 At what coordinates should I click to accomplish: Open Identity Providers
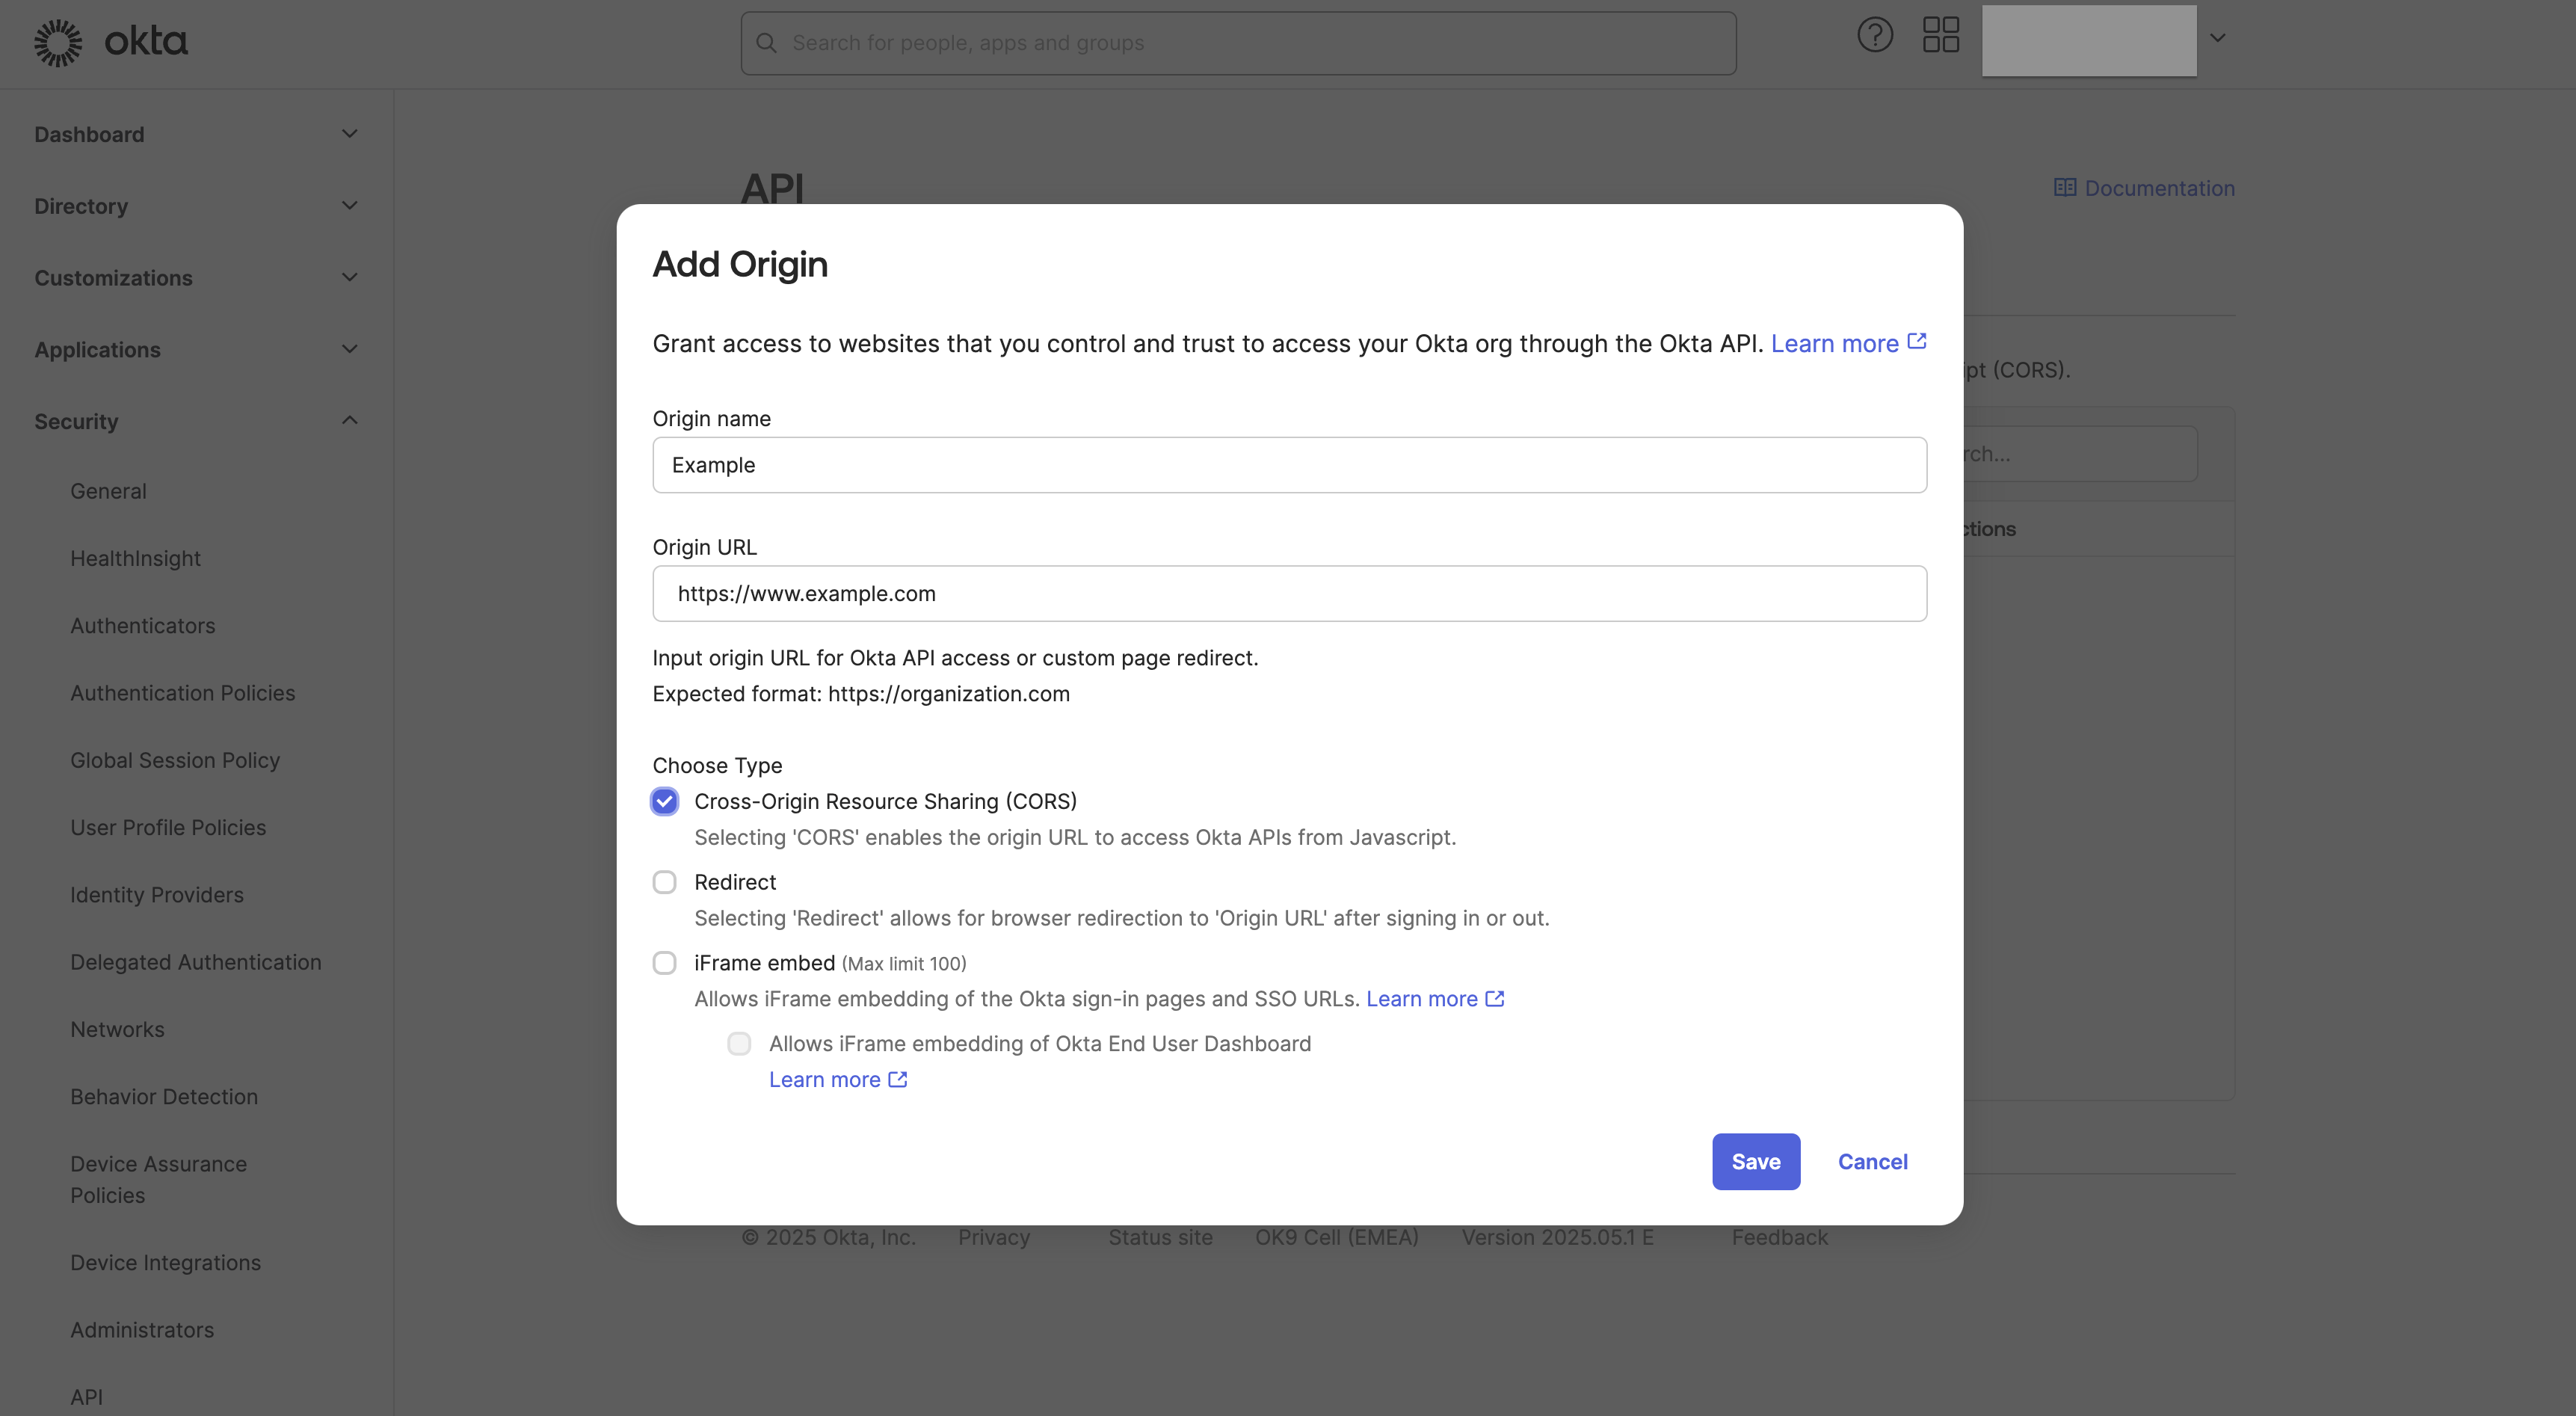pyautogui.click(x=157, y=895)
